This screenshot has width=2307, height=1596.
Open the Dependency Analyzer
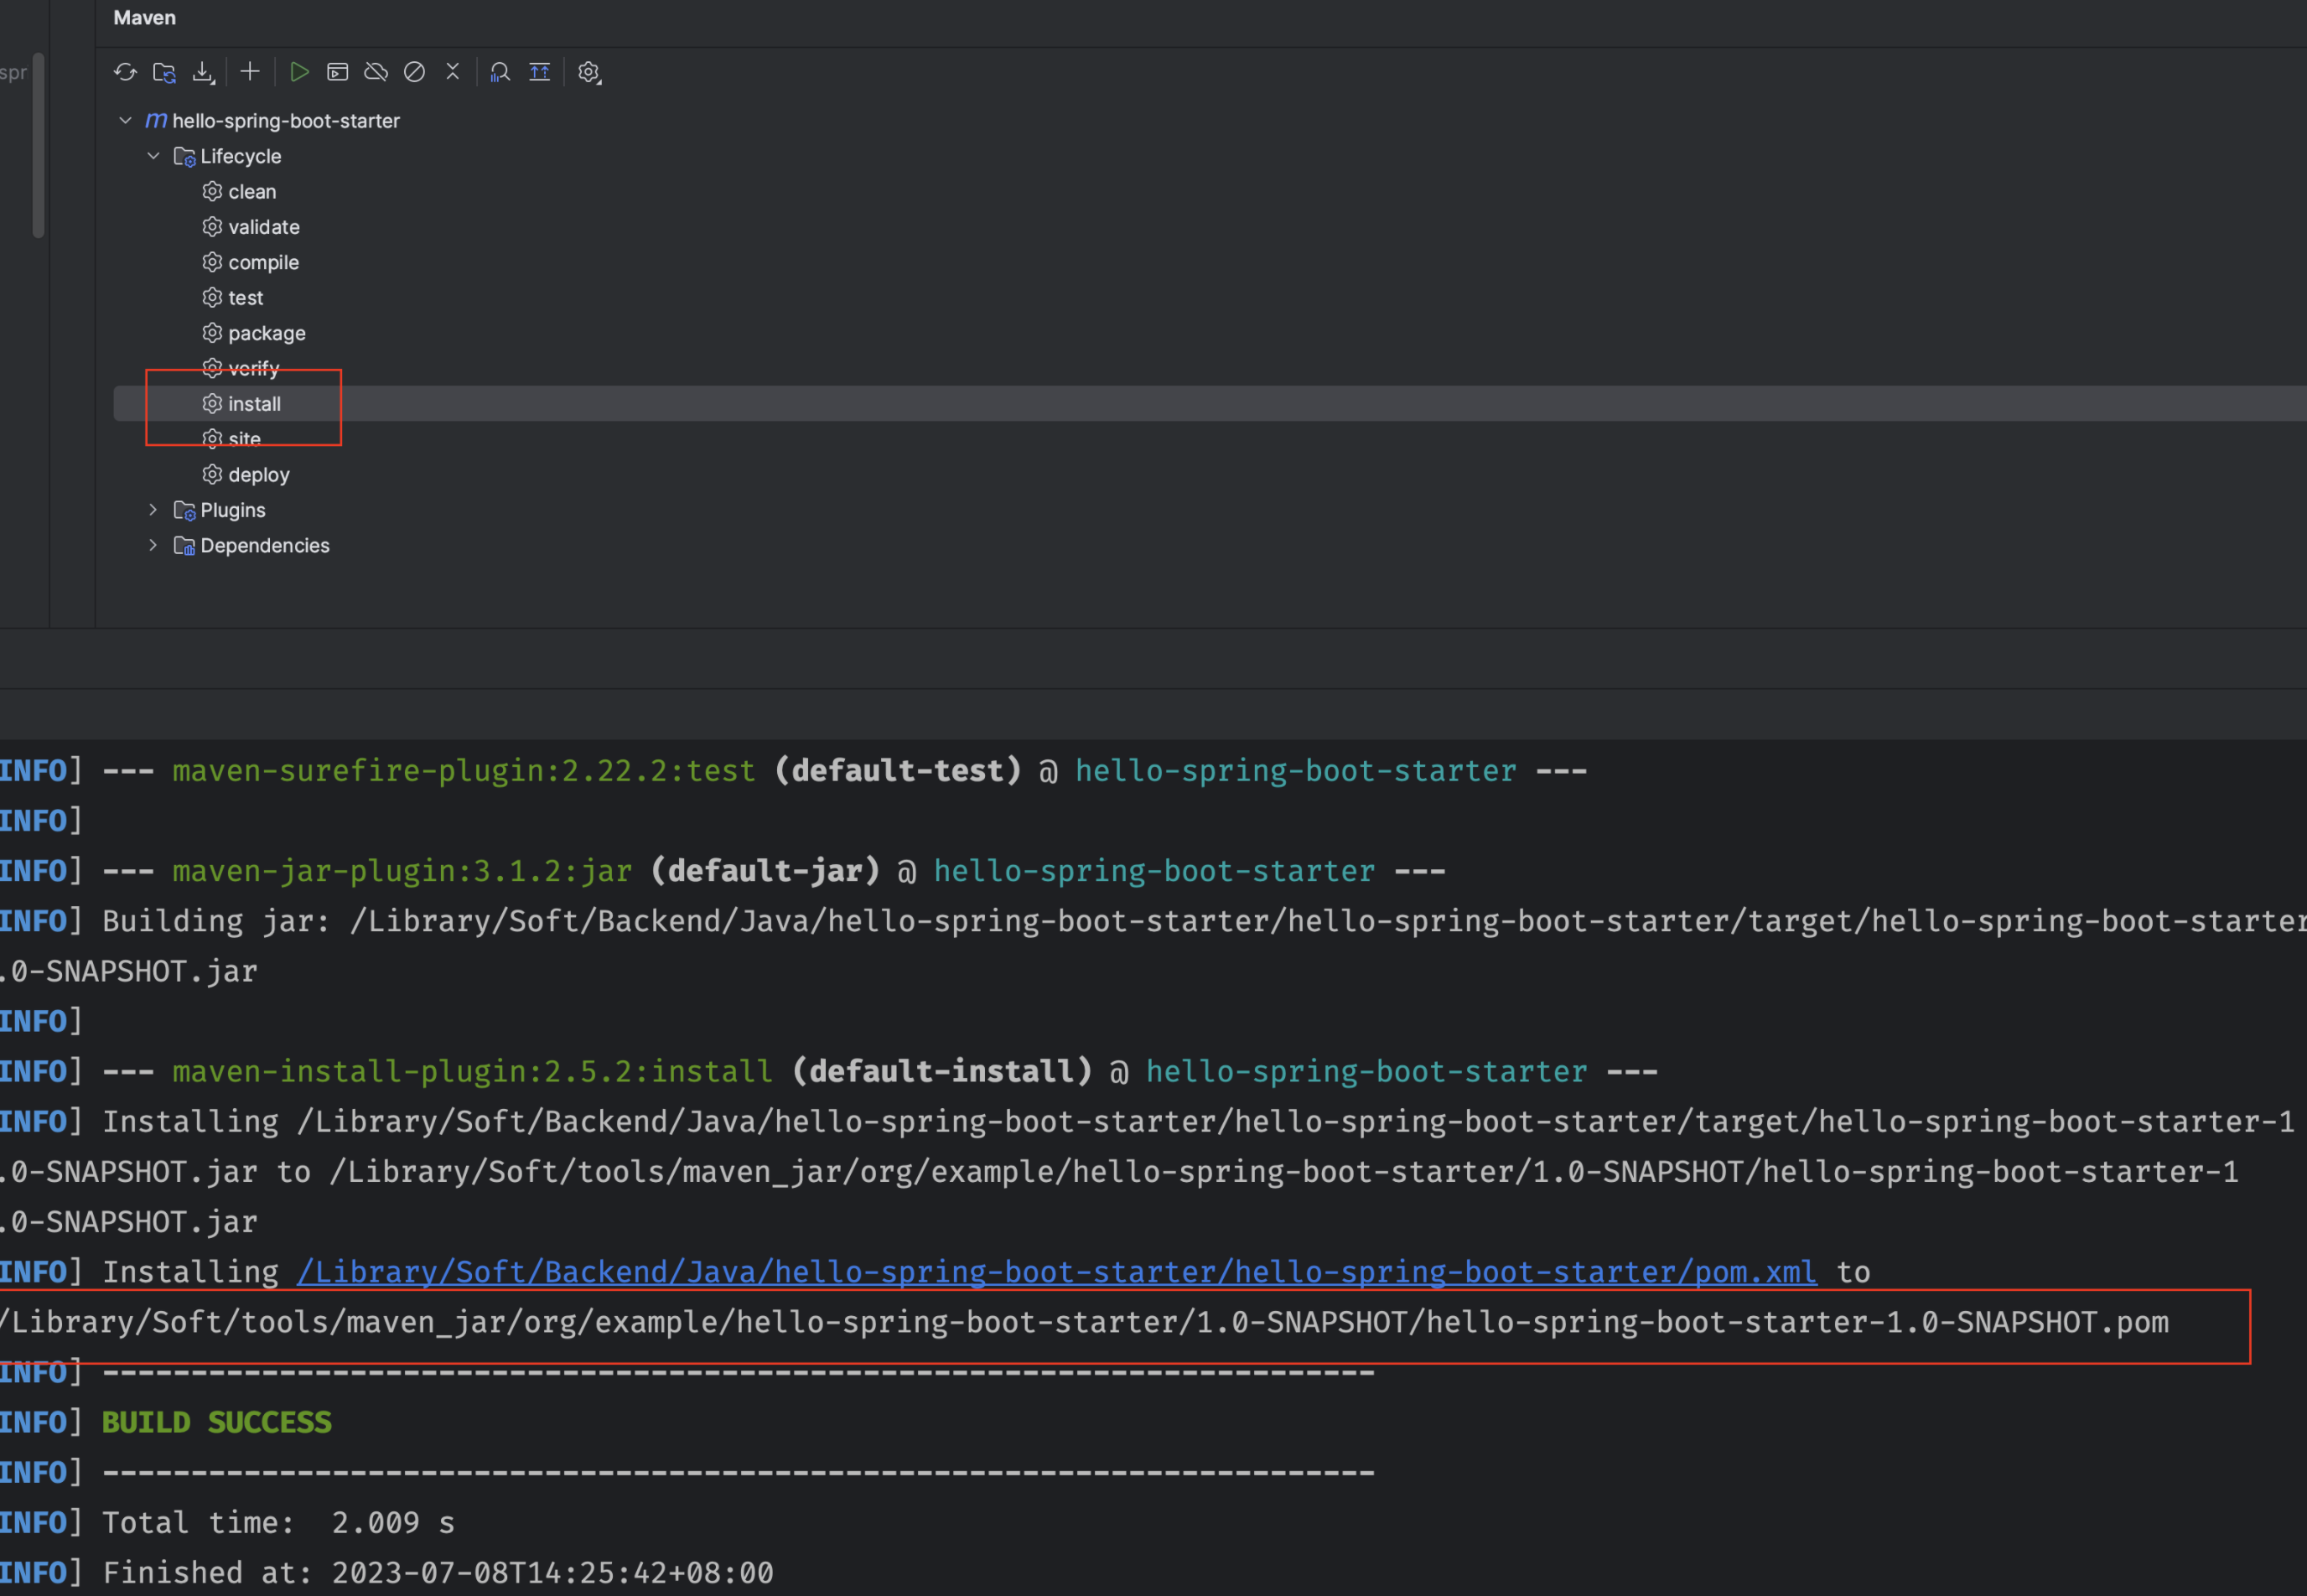pyautogui.click(x=499, y=71)
